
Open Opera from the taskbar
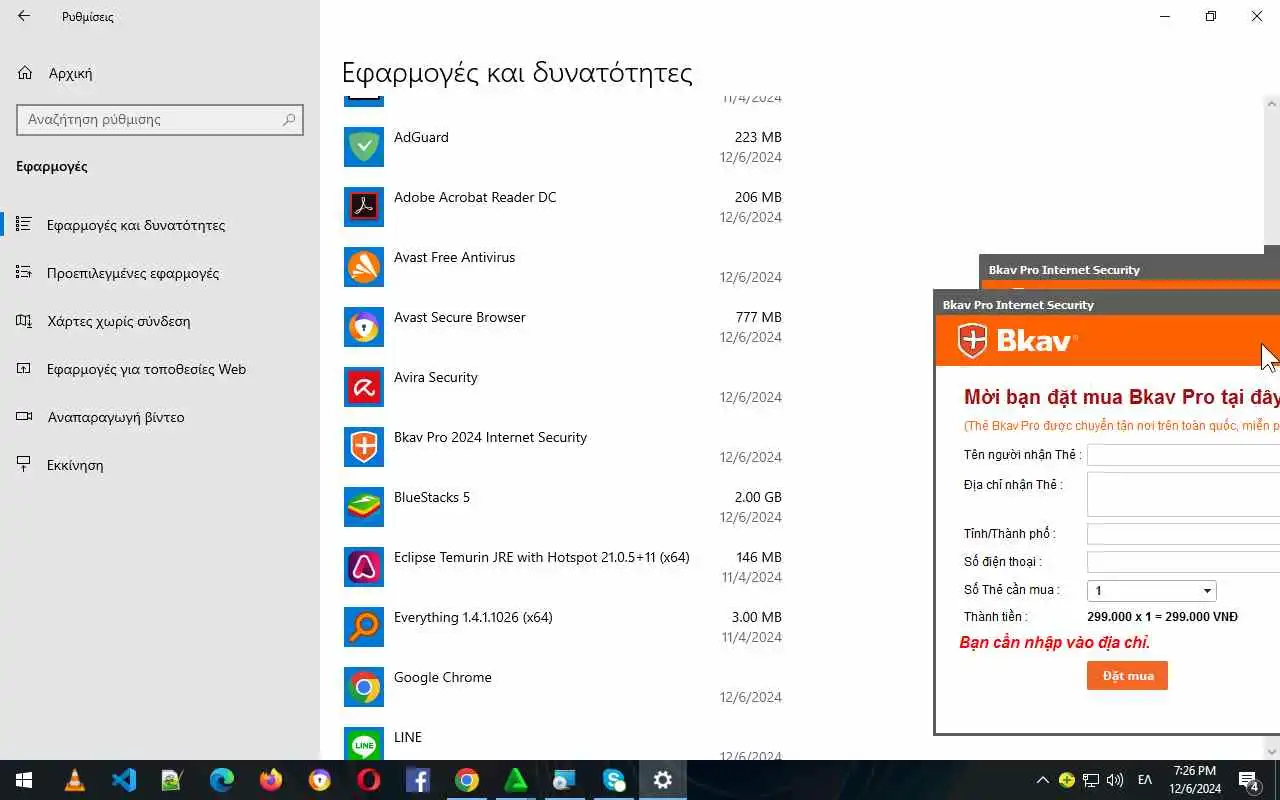368,780
